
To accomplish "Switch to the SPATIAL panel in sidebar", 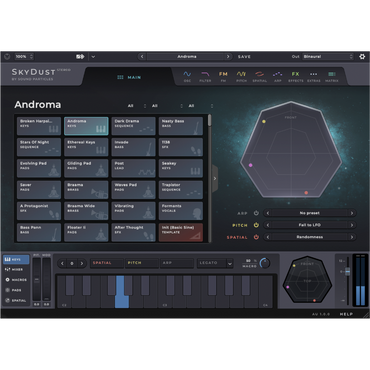I will [16, 300].
